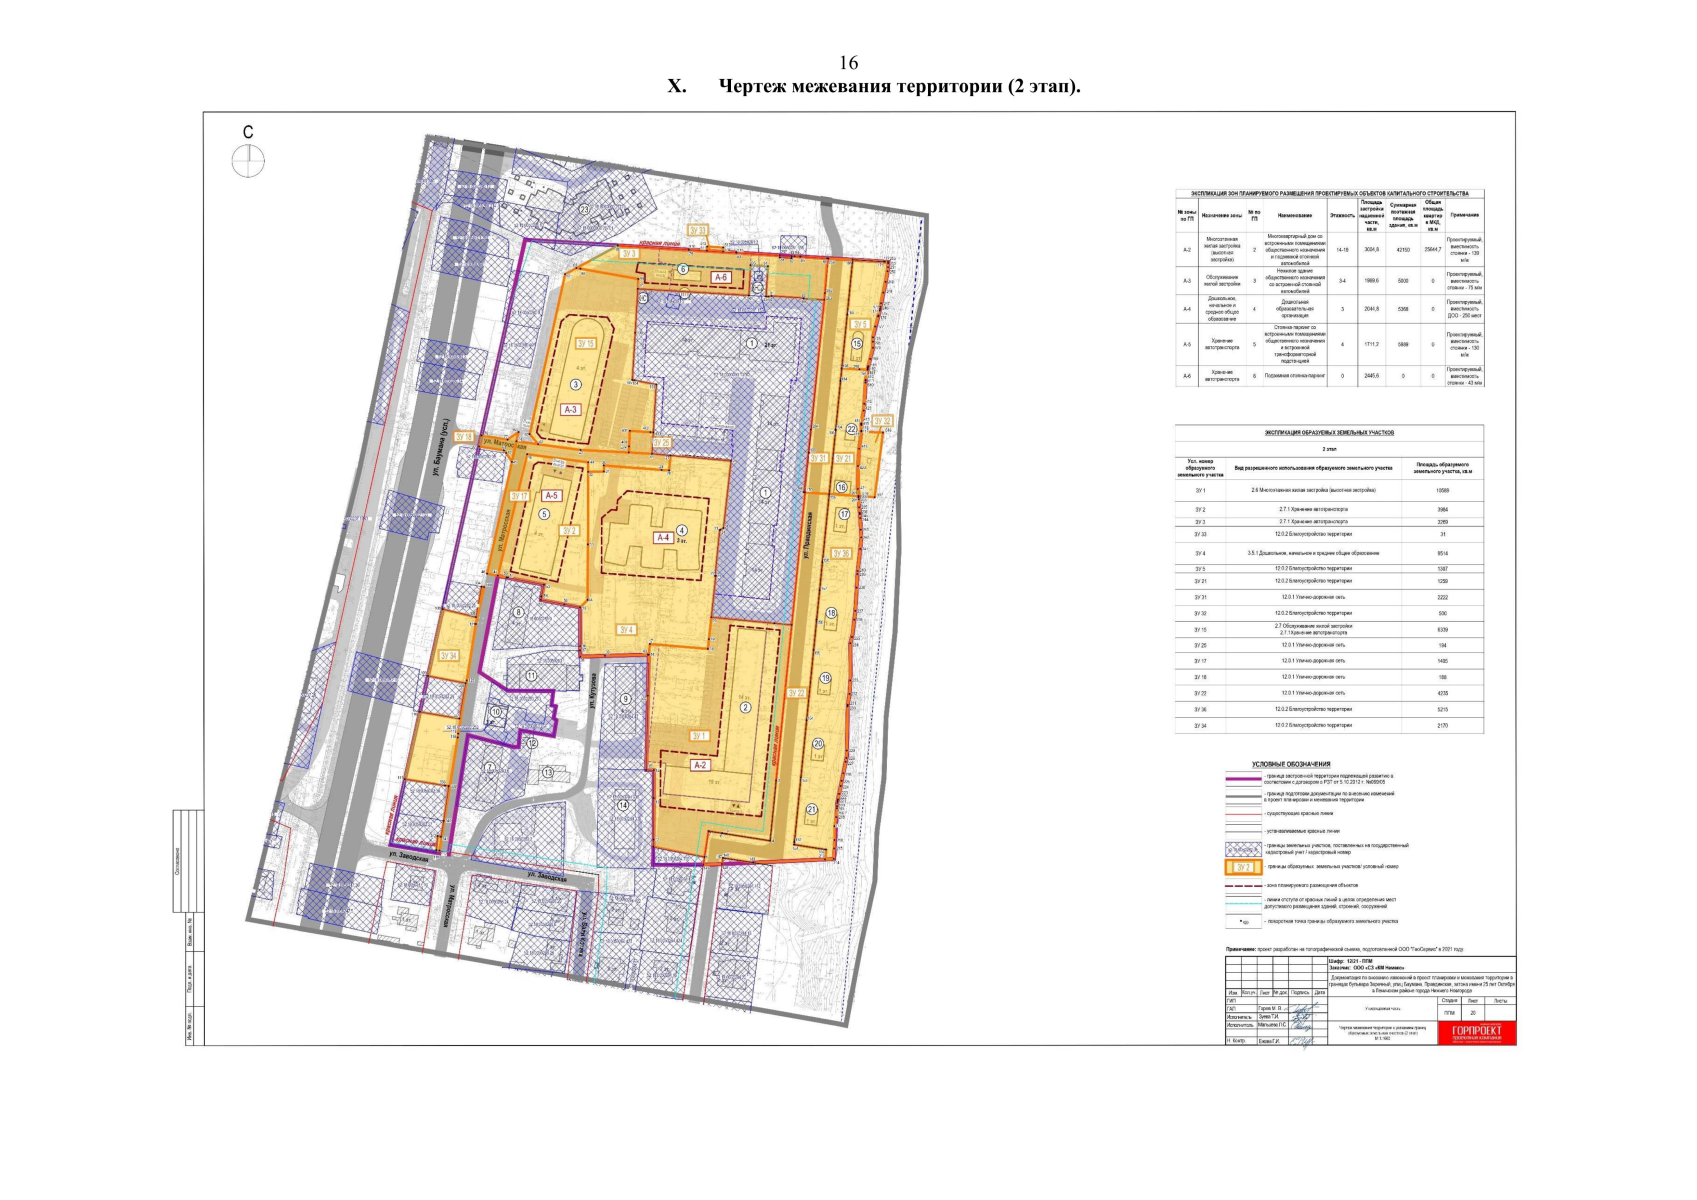Screen dimensions: 1697x1200
Task: Select circled building number 9
Action: click(625, 699)
